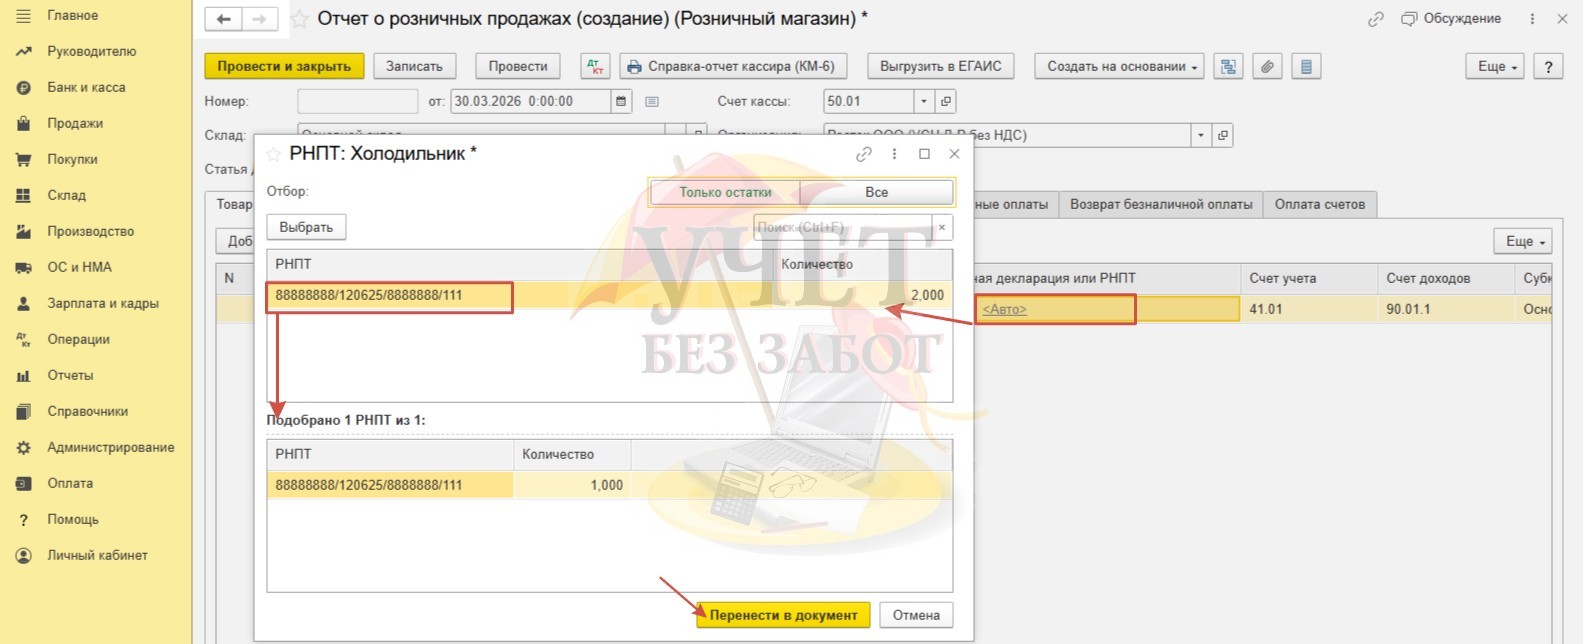Click the Выбрать button in the dialog
Screen dimensions: 1583x644
pos(306,227)
